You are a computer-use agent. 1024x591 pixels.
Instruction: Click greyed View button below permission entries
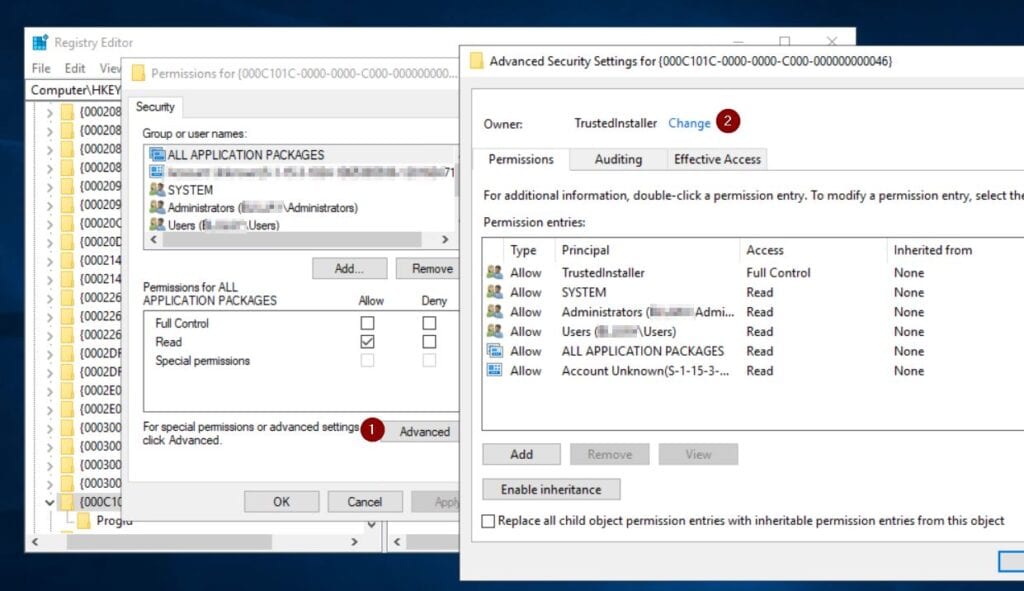pos(698,454)
